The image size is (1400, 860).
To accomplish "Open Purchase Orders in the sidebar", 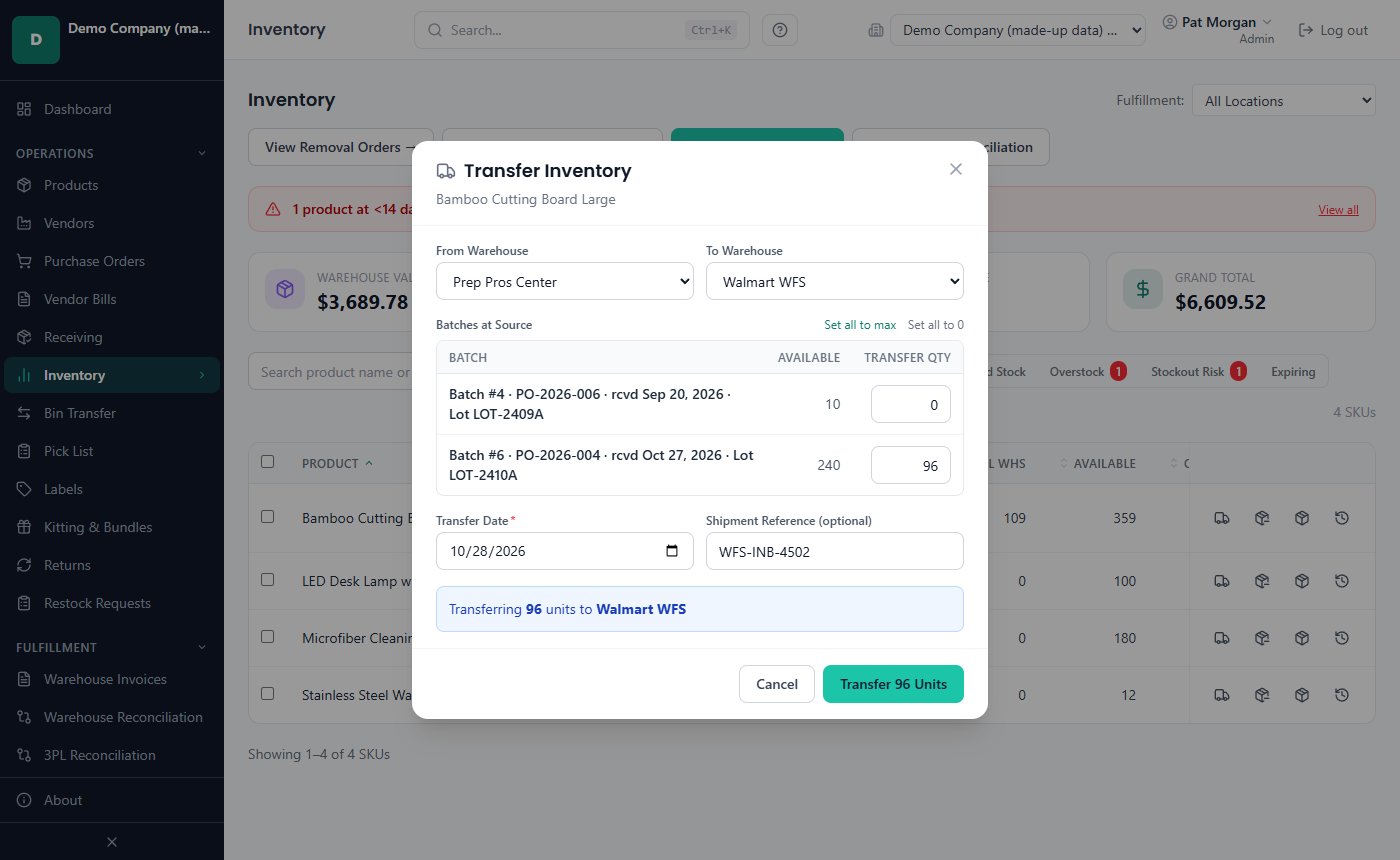I will coord(112,261).
